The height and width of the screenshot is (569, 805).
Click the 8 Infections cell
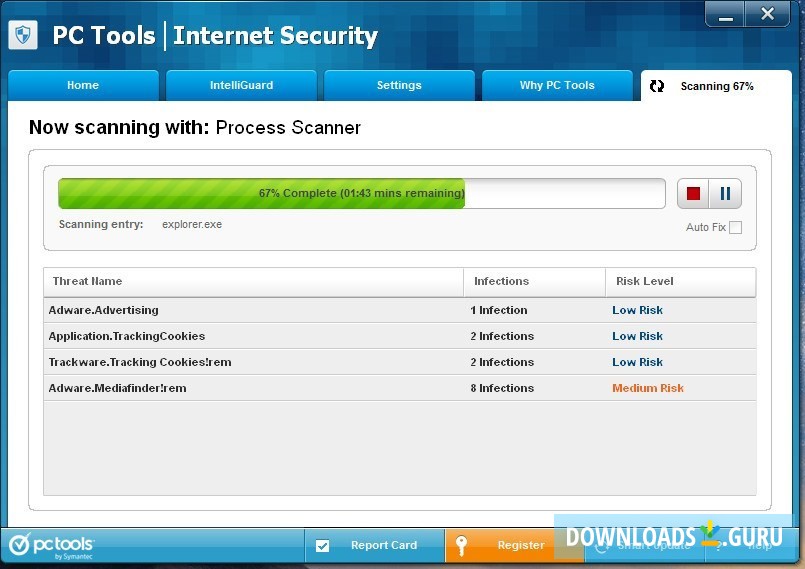coord(502,388)
